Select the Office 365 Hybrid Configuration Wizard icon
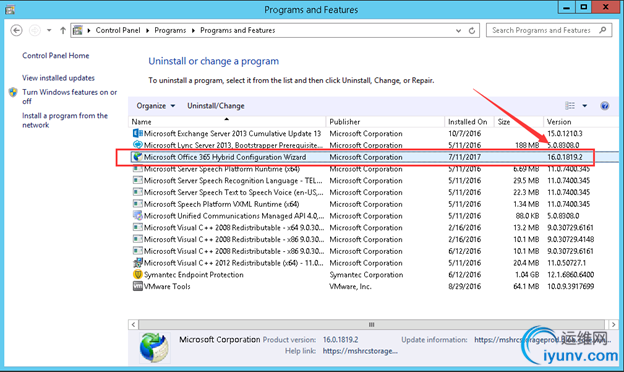 (137, 157)
